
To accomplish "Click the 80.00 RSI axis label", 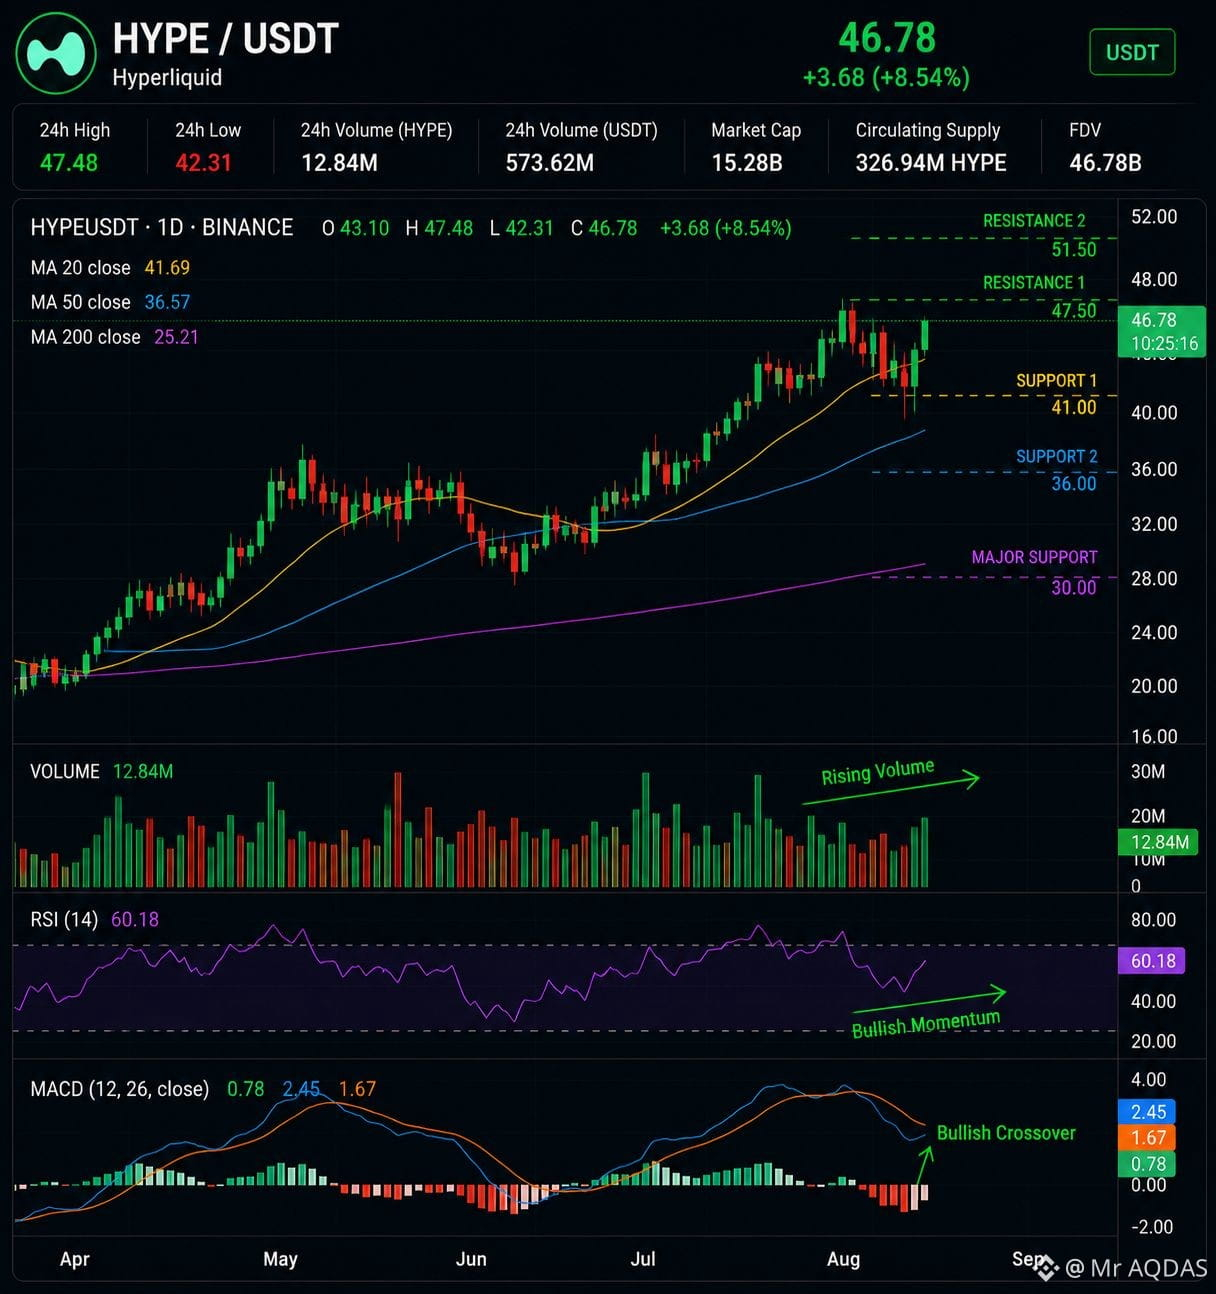I will click(1153, 920).
